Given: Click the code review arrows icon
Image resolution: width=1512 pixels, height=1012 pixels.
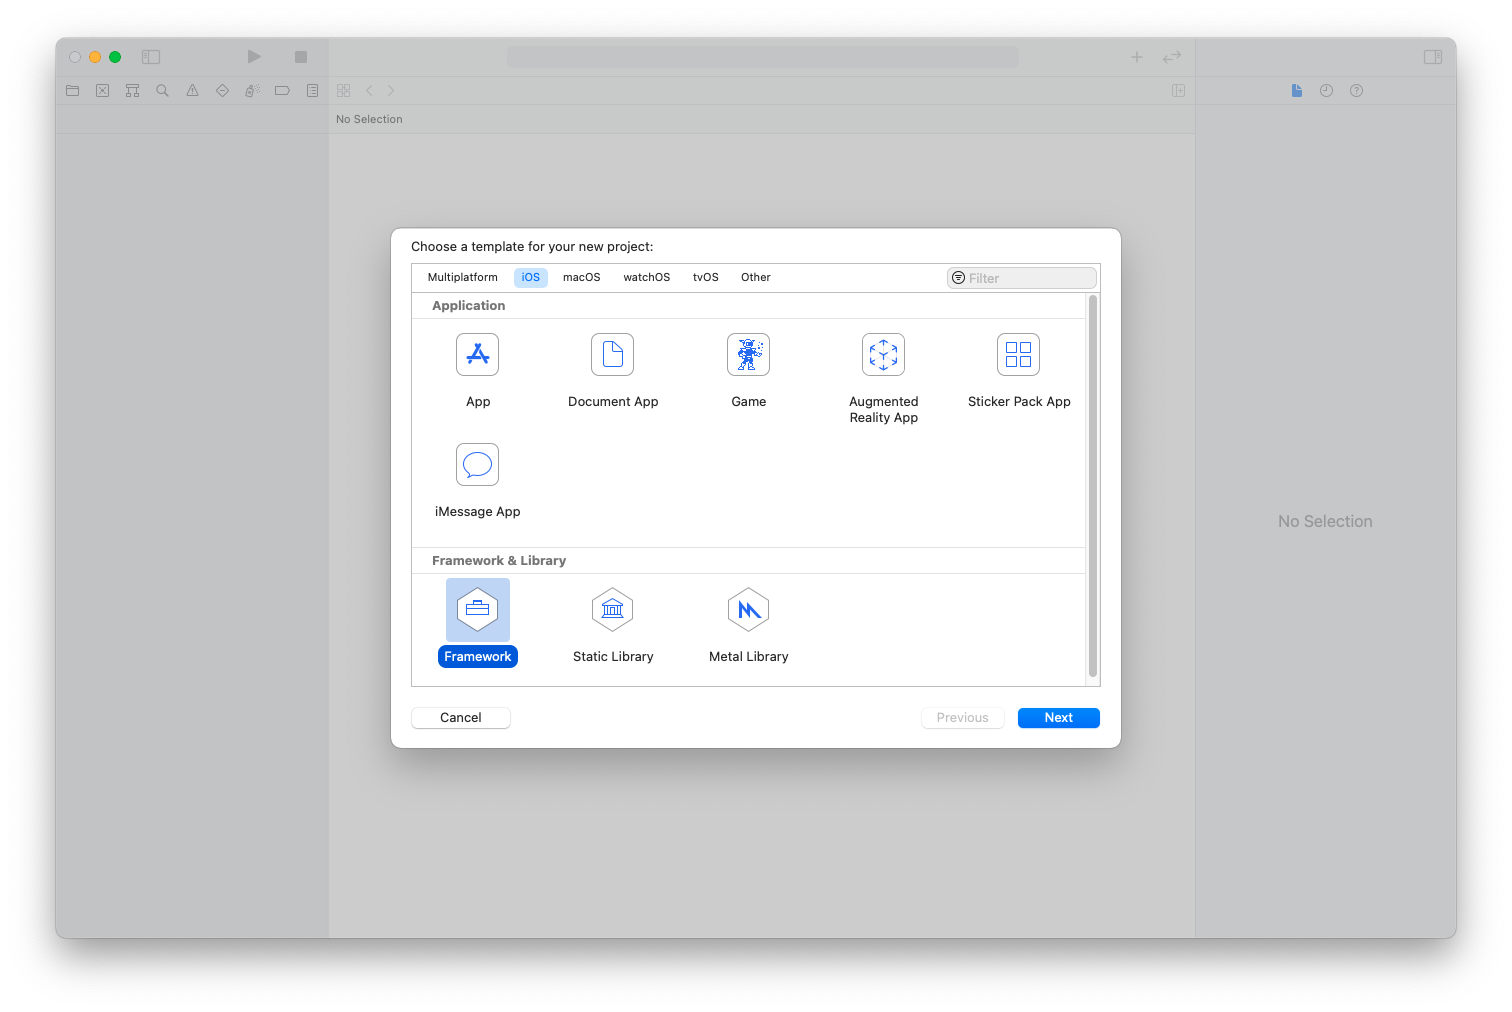Looking at the screenshot, I should (1172, 57).
